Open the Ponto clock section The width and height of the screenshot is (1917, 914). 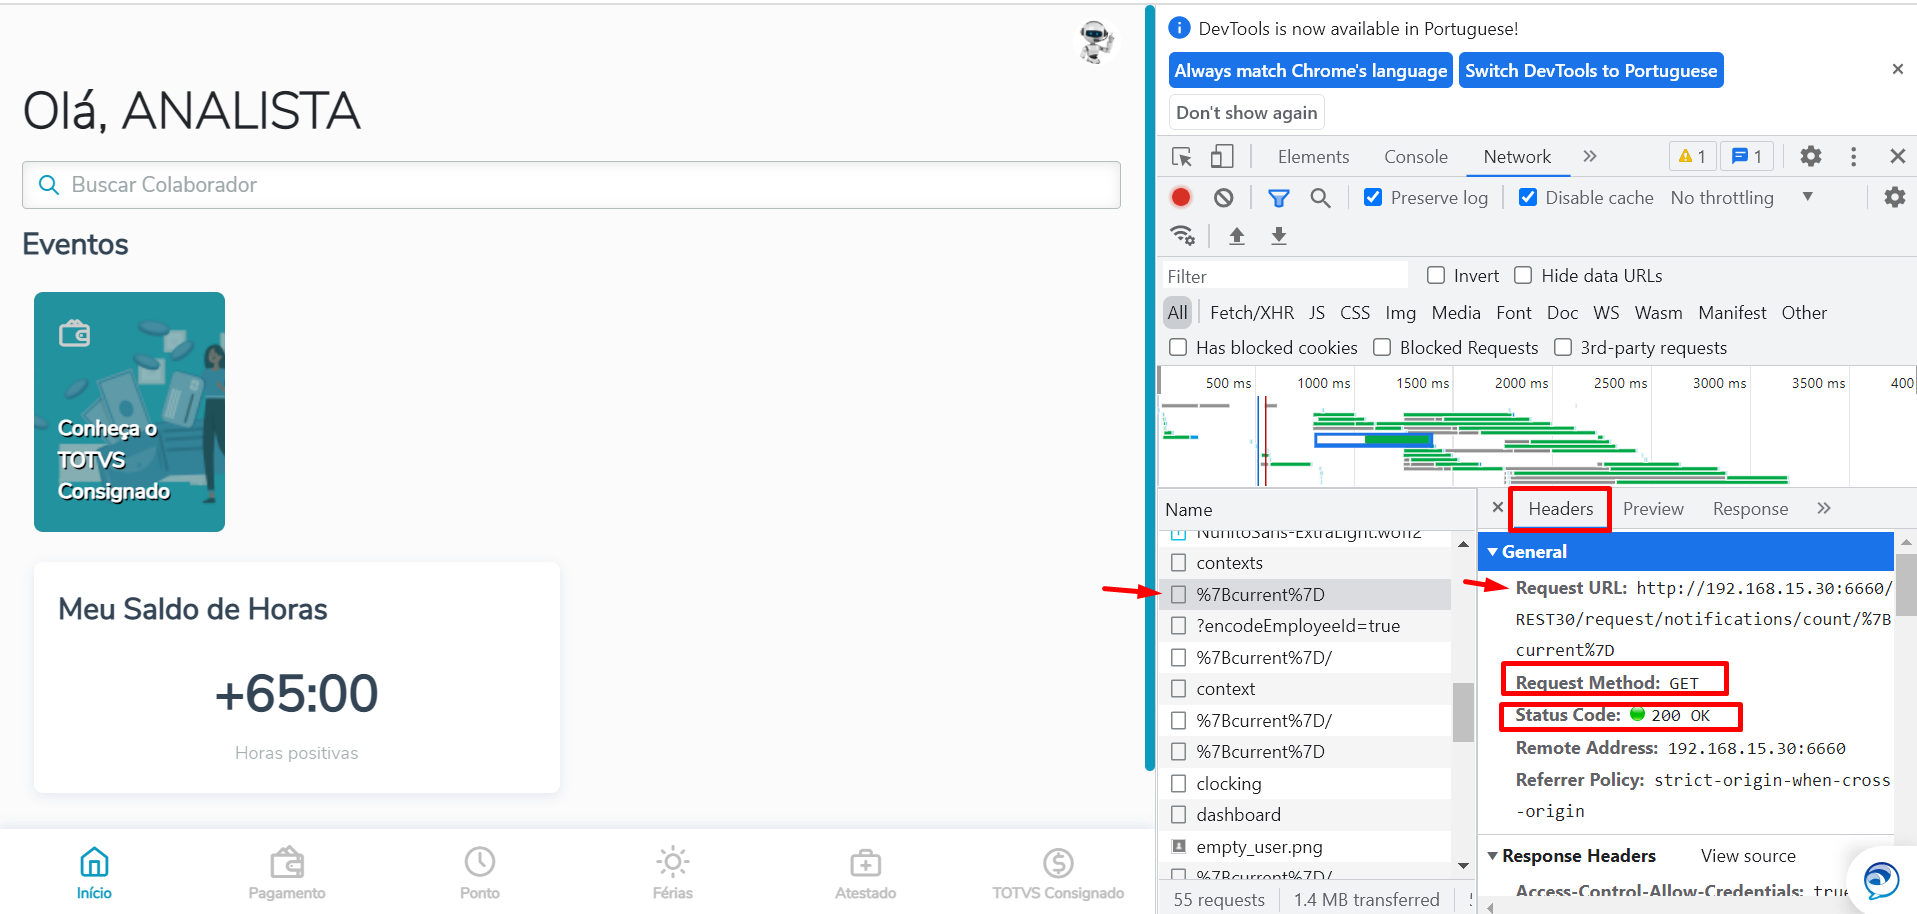pos(480,873)
